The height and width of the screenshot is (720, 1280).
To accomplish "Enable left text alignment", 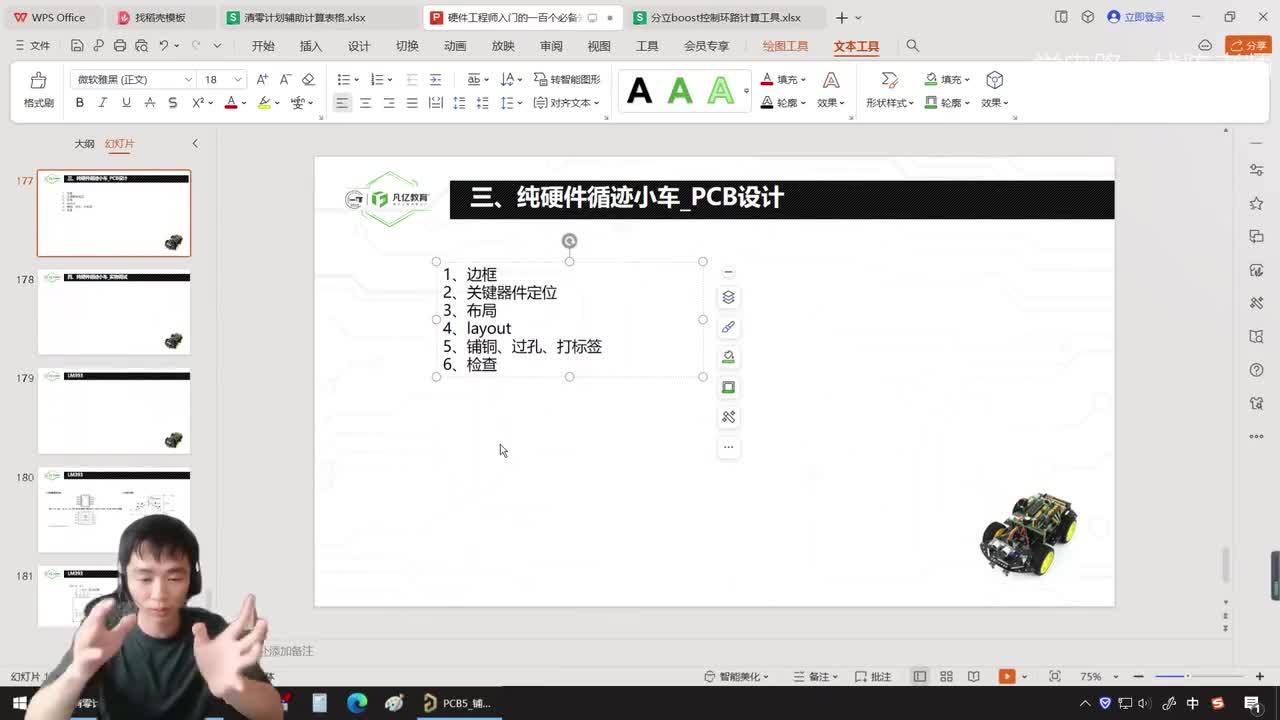I will (342, 103).
